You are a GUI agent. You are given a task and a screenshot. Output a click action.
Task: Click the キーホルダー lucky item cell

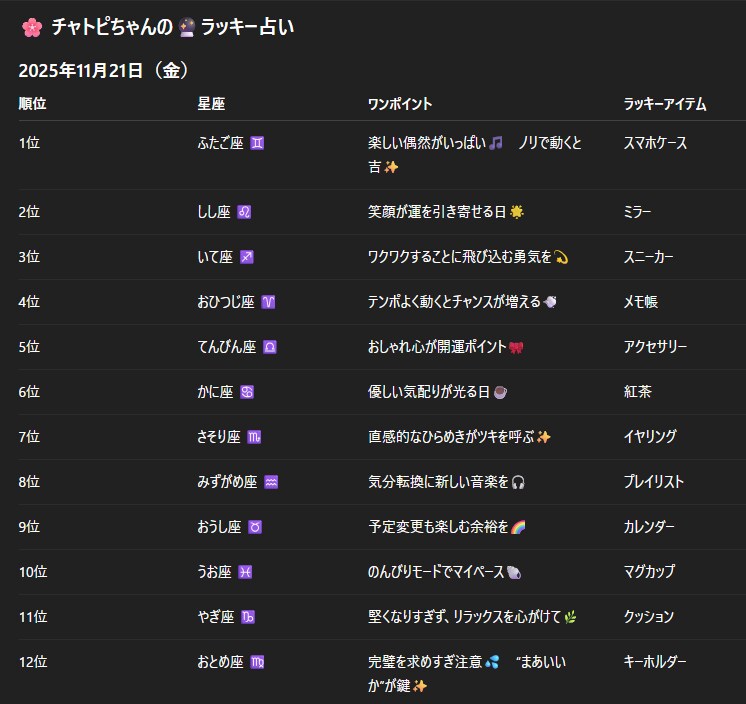click(x=655, y=662)
